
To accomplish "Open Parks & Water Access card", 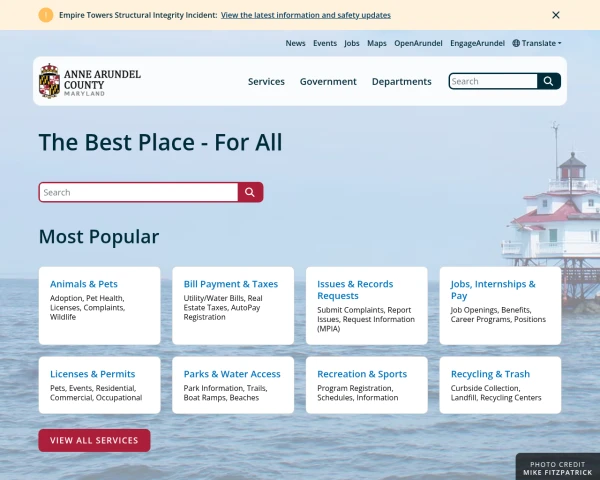I will coord(233,385).
